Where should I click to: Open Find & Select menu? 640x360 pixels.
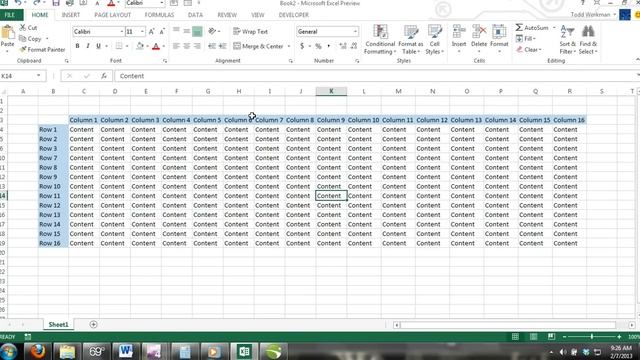click(x=588, y=40)
